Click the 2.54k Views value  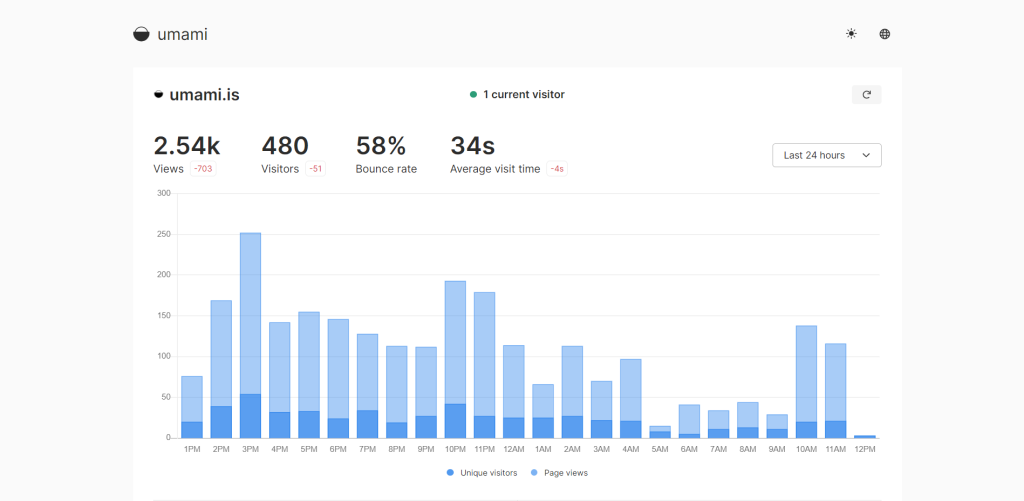pos(185,146)
